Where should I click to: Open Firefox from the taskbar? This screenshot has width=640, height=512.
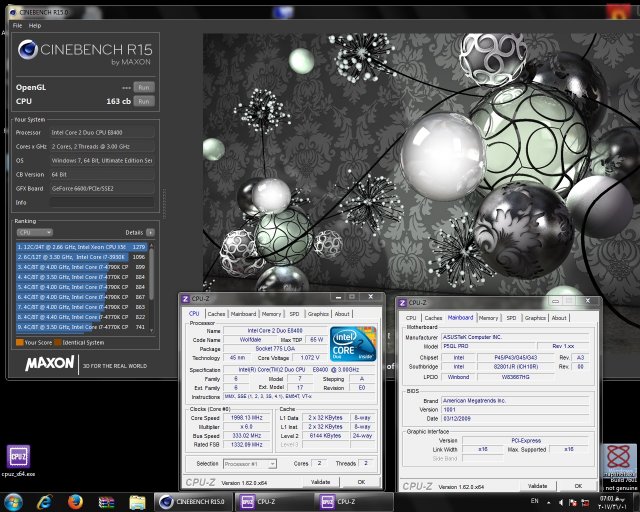75,501
